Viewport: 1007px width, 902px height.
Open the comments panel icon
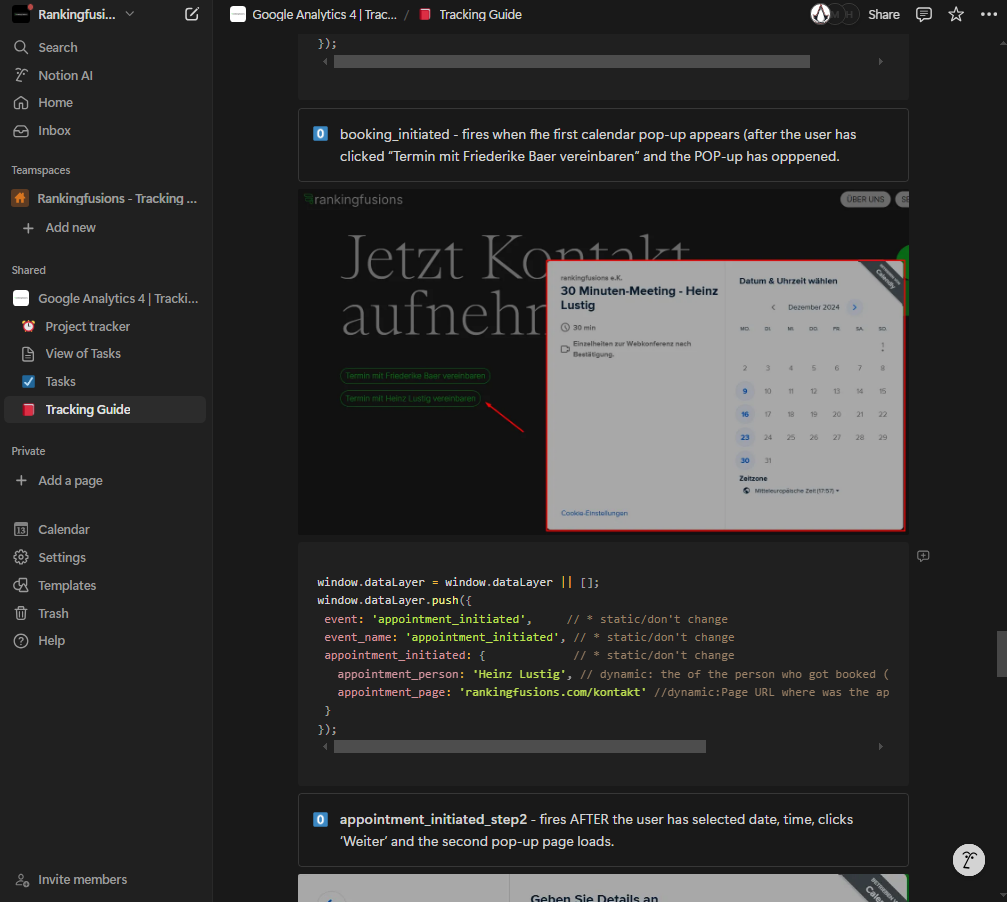pyautogui.click(x=924, y=14)
